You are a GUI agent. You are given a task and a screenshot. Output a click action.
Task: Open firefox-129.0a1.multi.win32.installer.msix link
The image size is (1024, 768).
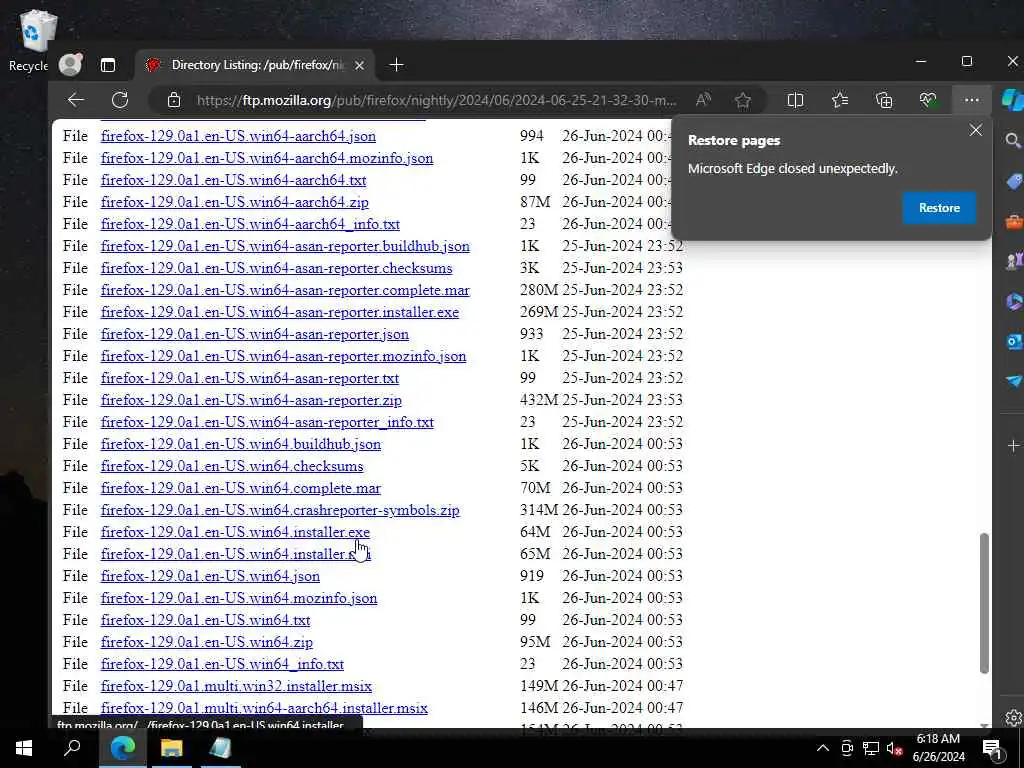(x=236, y=686)
